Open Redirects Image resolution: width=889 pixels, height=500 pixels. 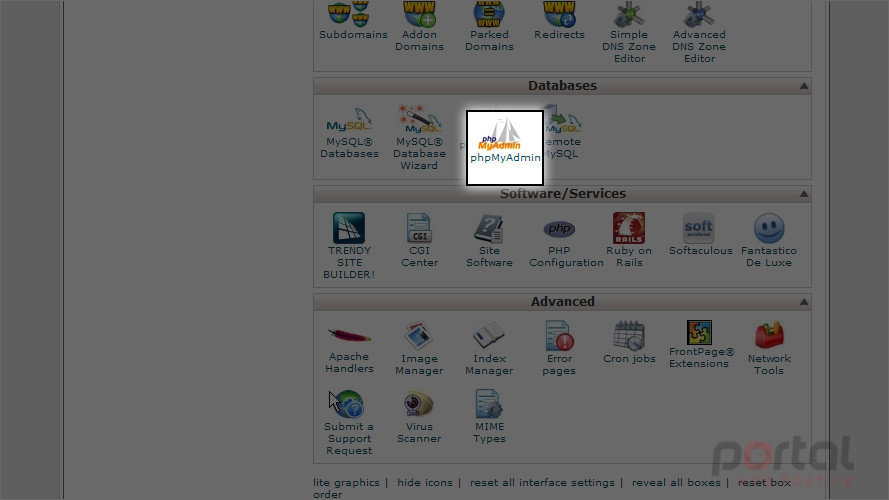(559, 21)
